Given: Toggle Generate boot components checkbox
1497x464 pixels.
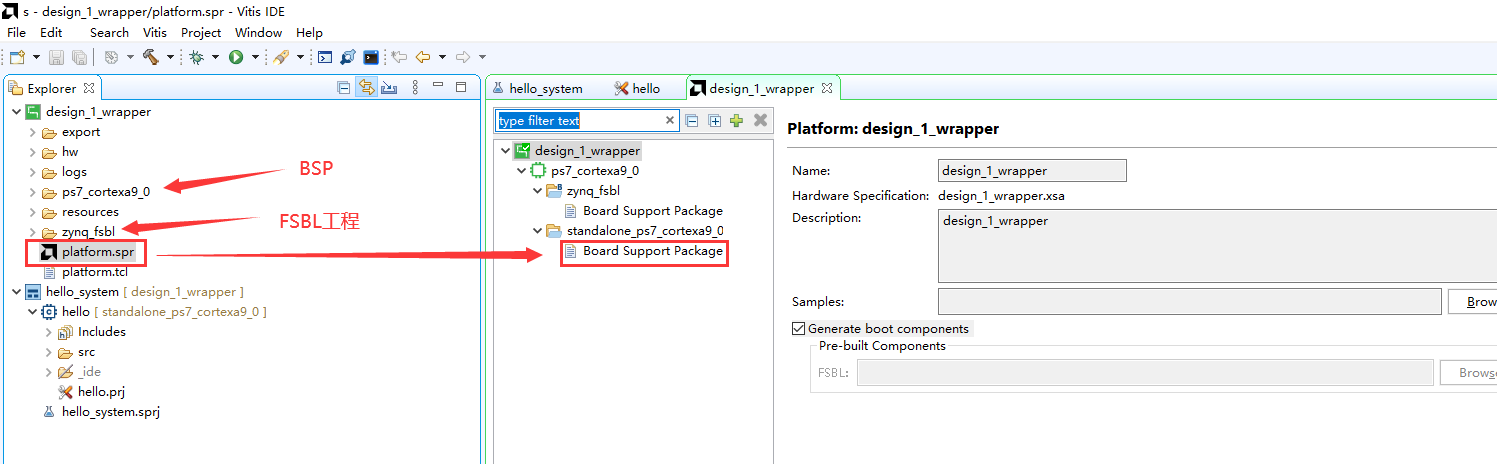Looking at the screenshot, I should [798, 328].
